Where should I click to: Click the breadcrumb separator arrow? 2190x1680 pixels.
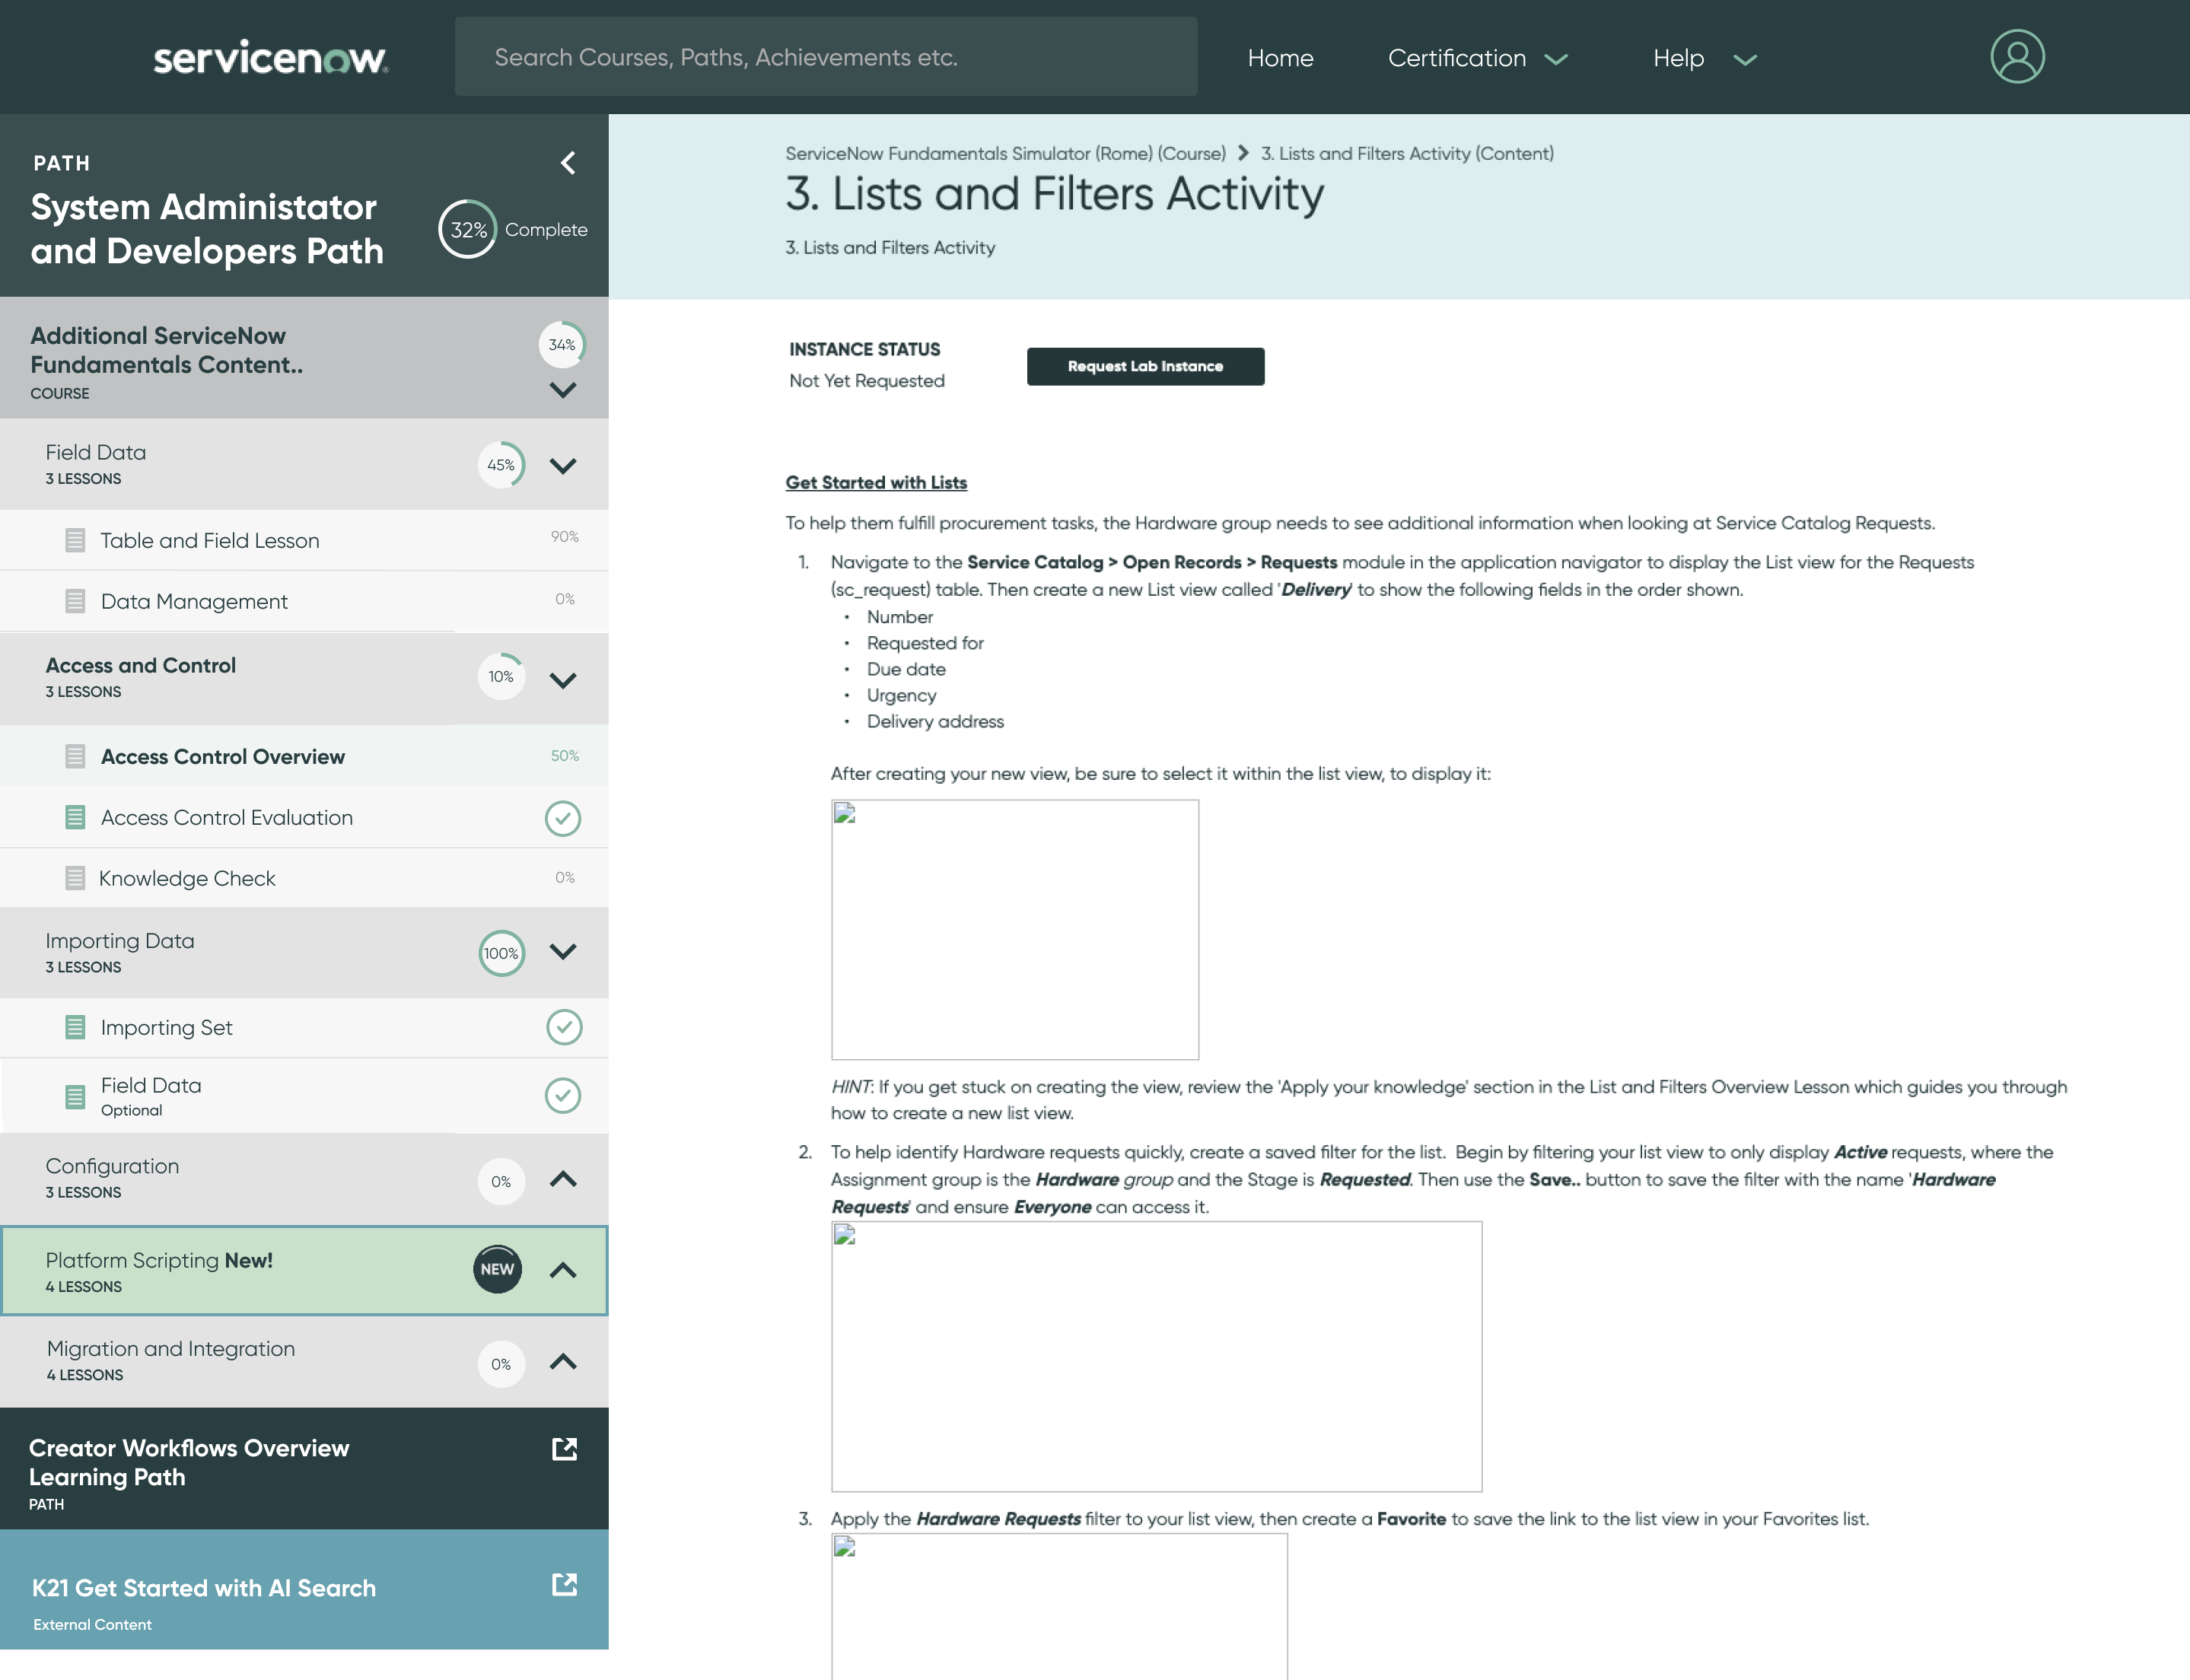pyautogui.click(x=1243, y=153)
